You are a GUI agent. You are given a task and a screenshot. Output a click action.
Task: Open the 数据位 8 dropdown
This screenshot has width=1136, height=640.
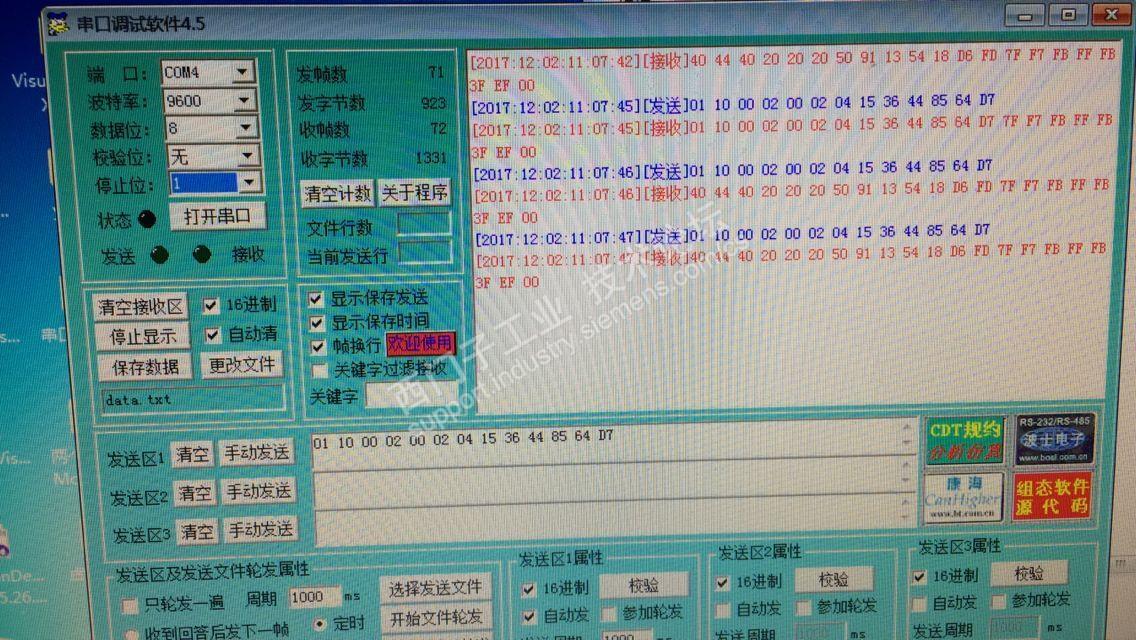click(x=246, y=128)
